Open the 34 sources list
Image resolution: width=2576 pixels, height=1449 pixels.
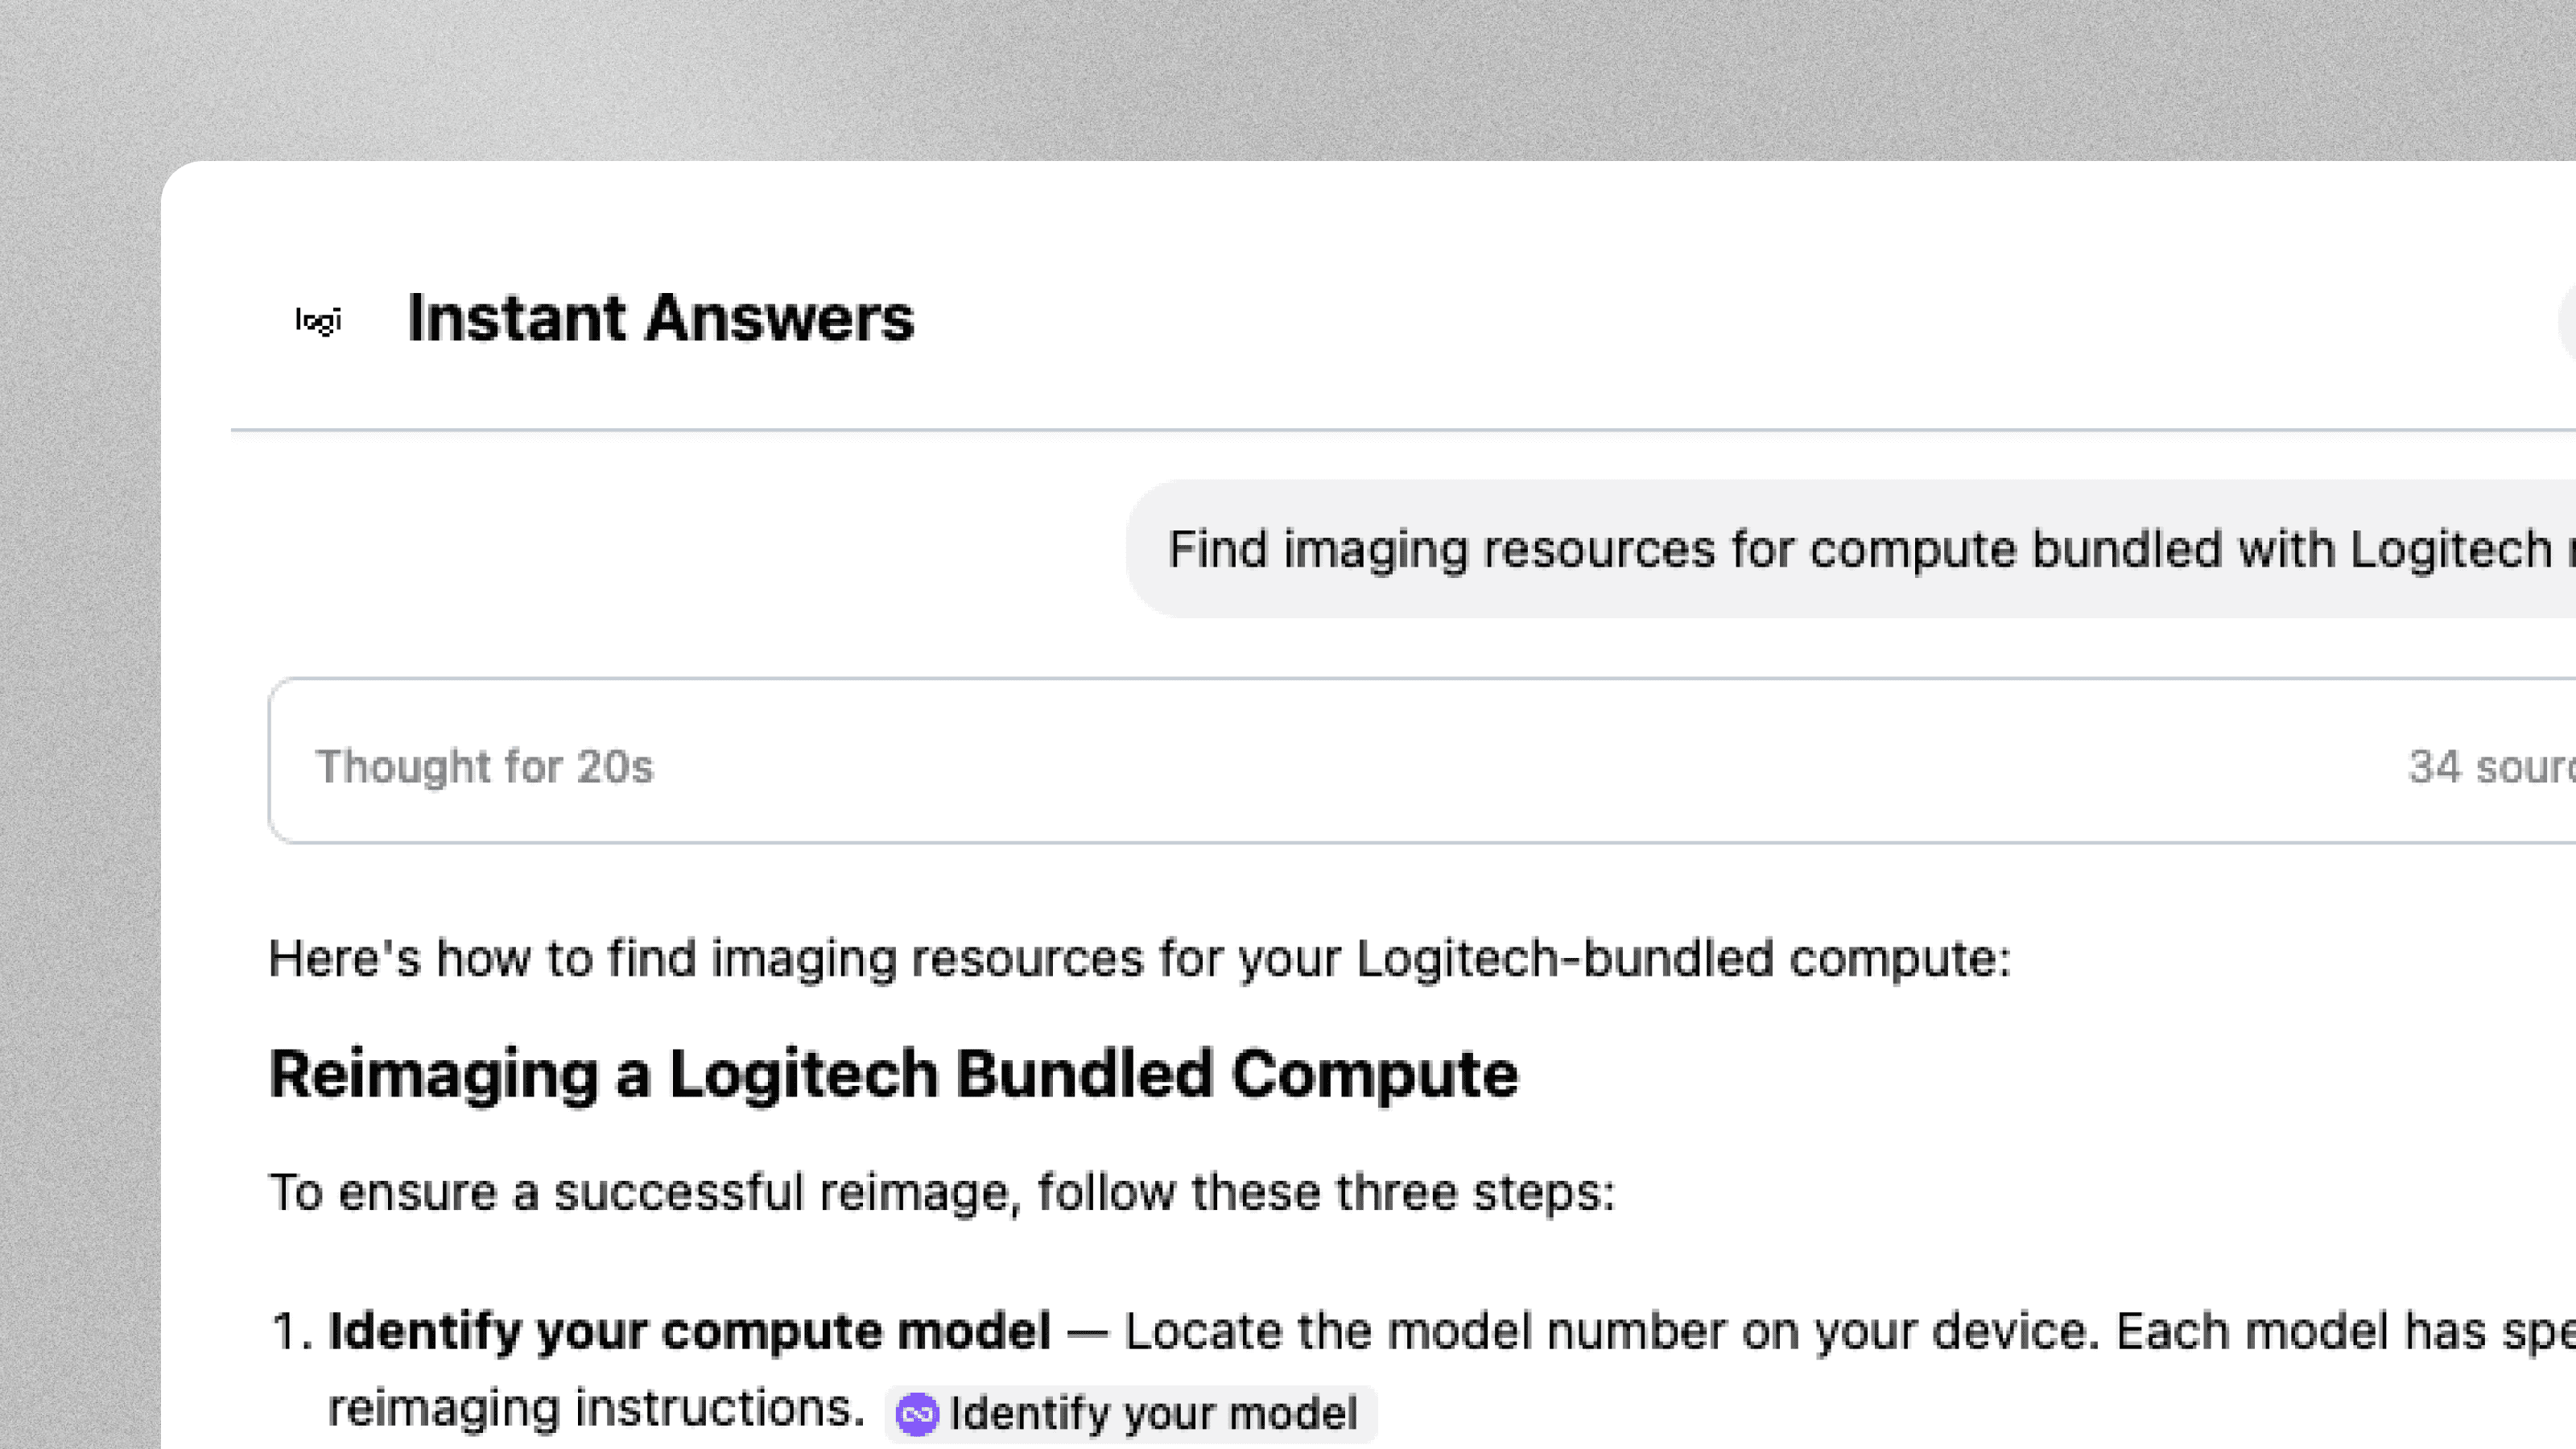click(x=2491, y=766)
